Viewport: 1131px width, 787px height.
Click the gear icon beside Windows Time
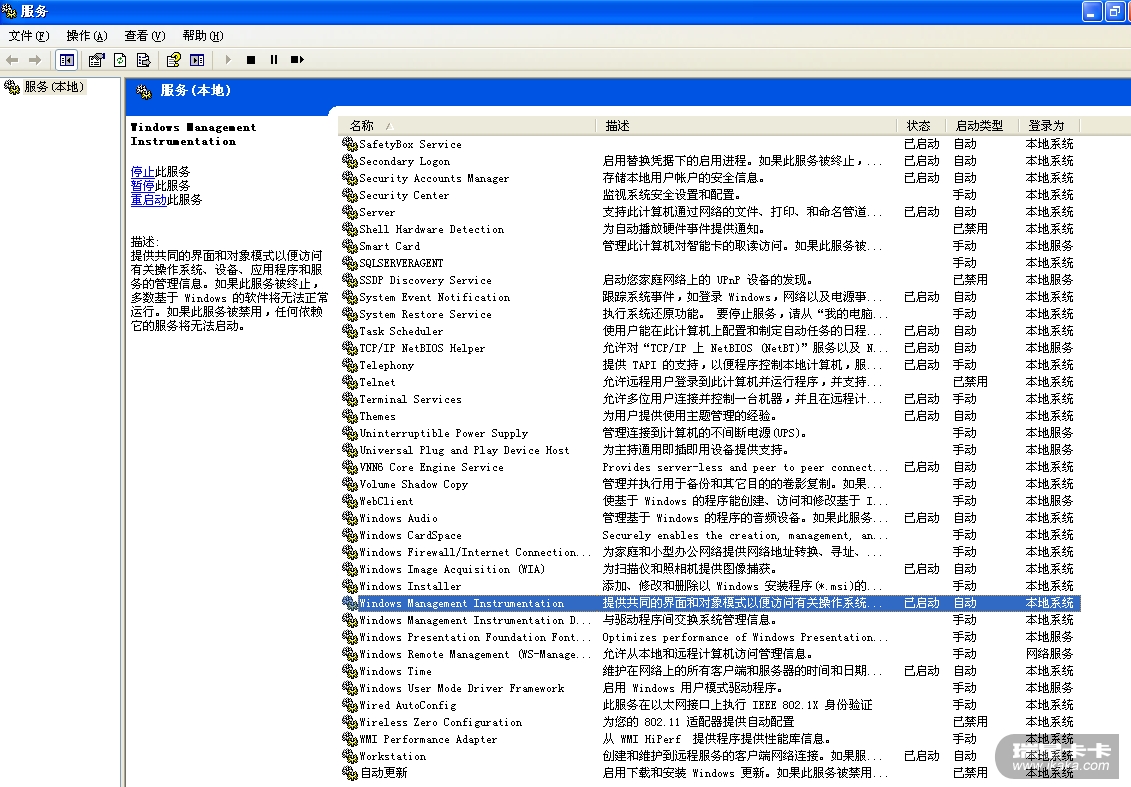(350, 671)
